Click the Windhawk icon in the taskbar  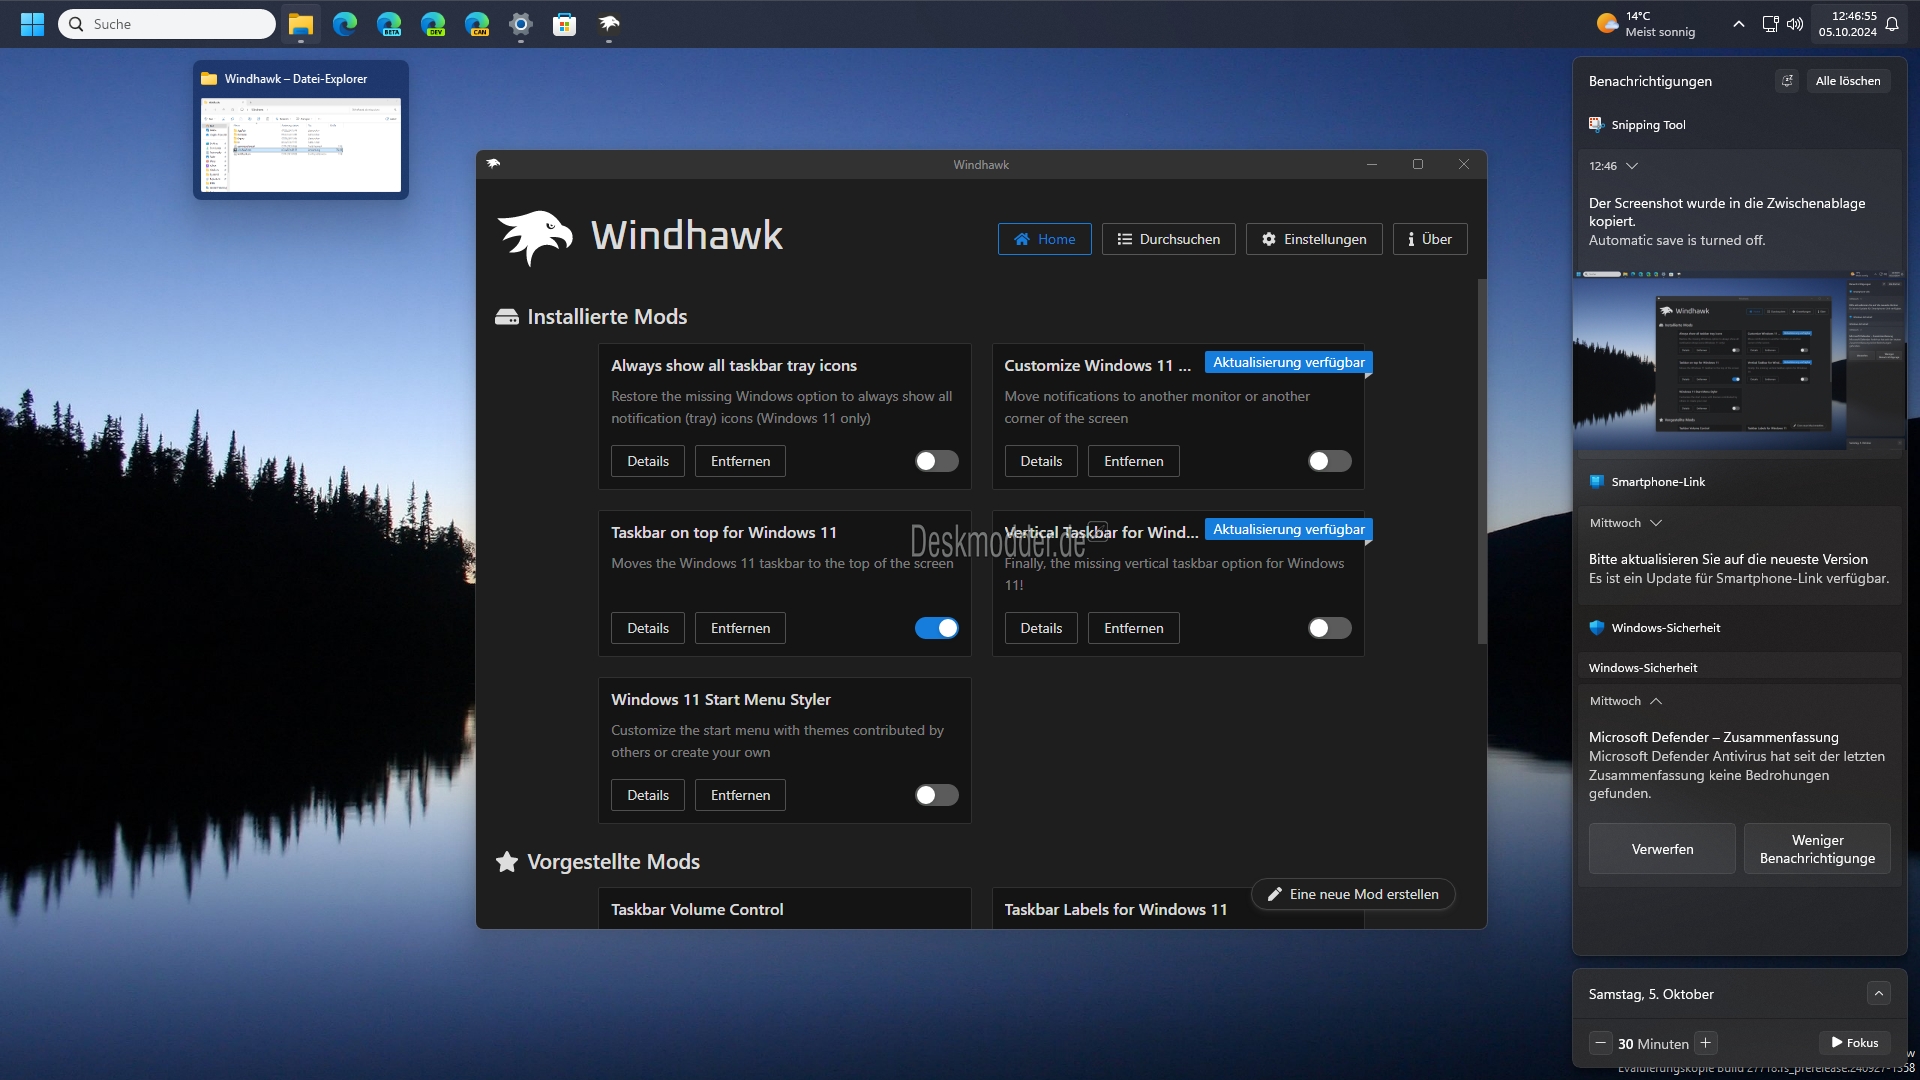[x=609, y=24]
